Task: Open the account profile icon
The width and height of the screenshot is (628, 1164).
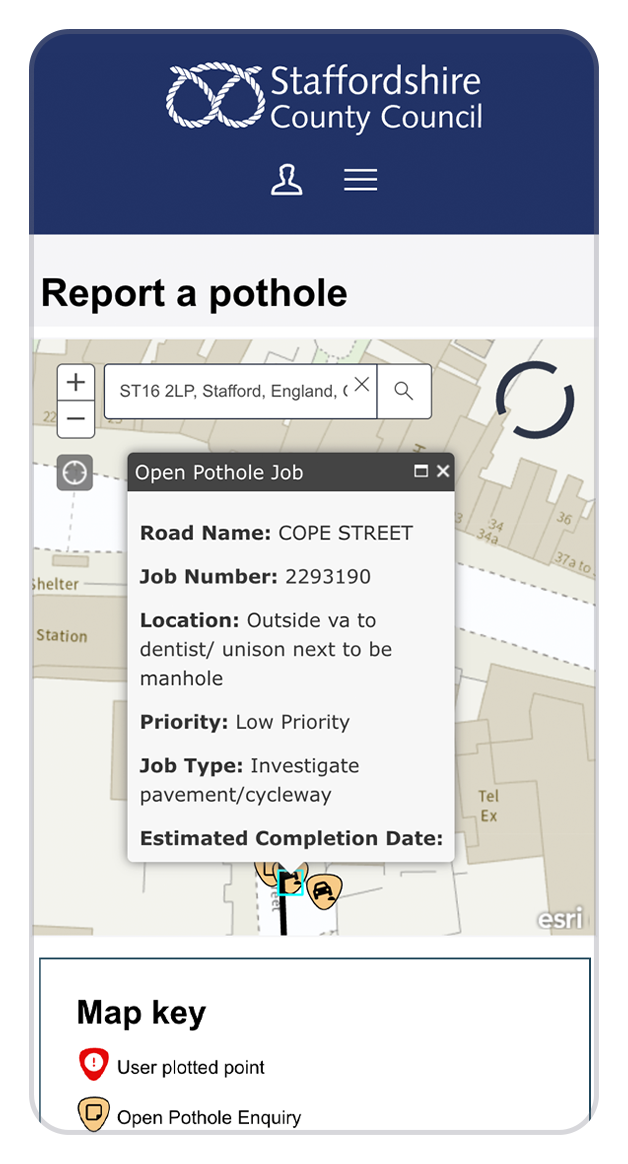Action: (x=287, y=179)
